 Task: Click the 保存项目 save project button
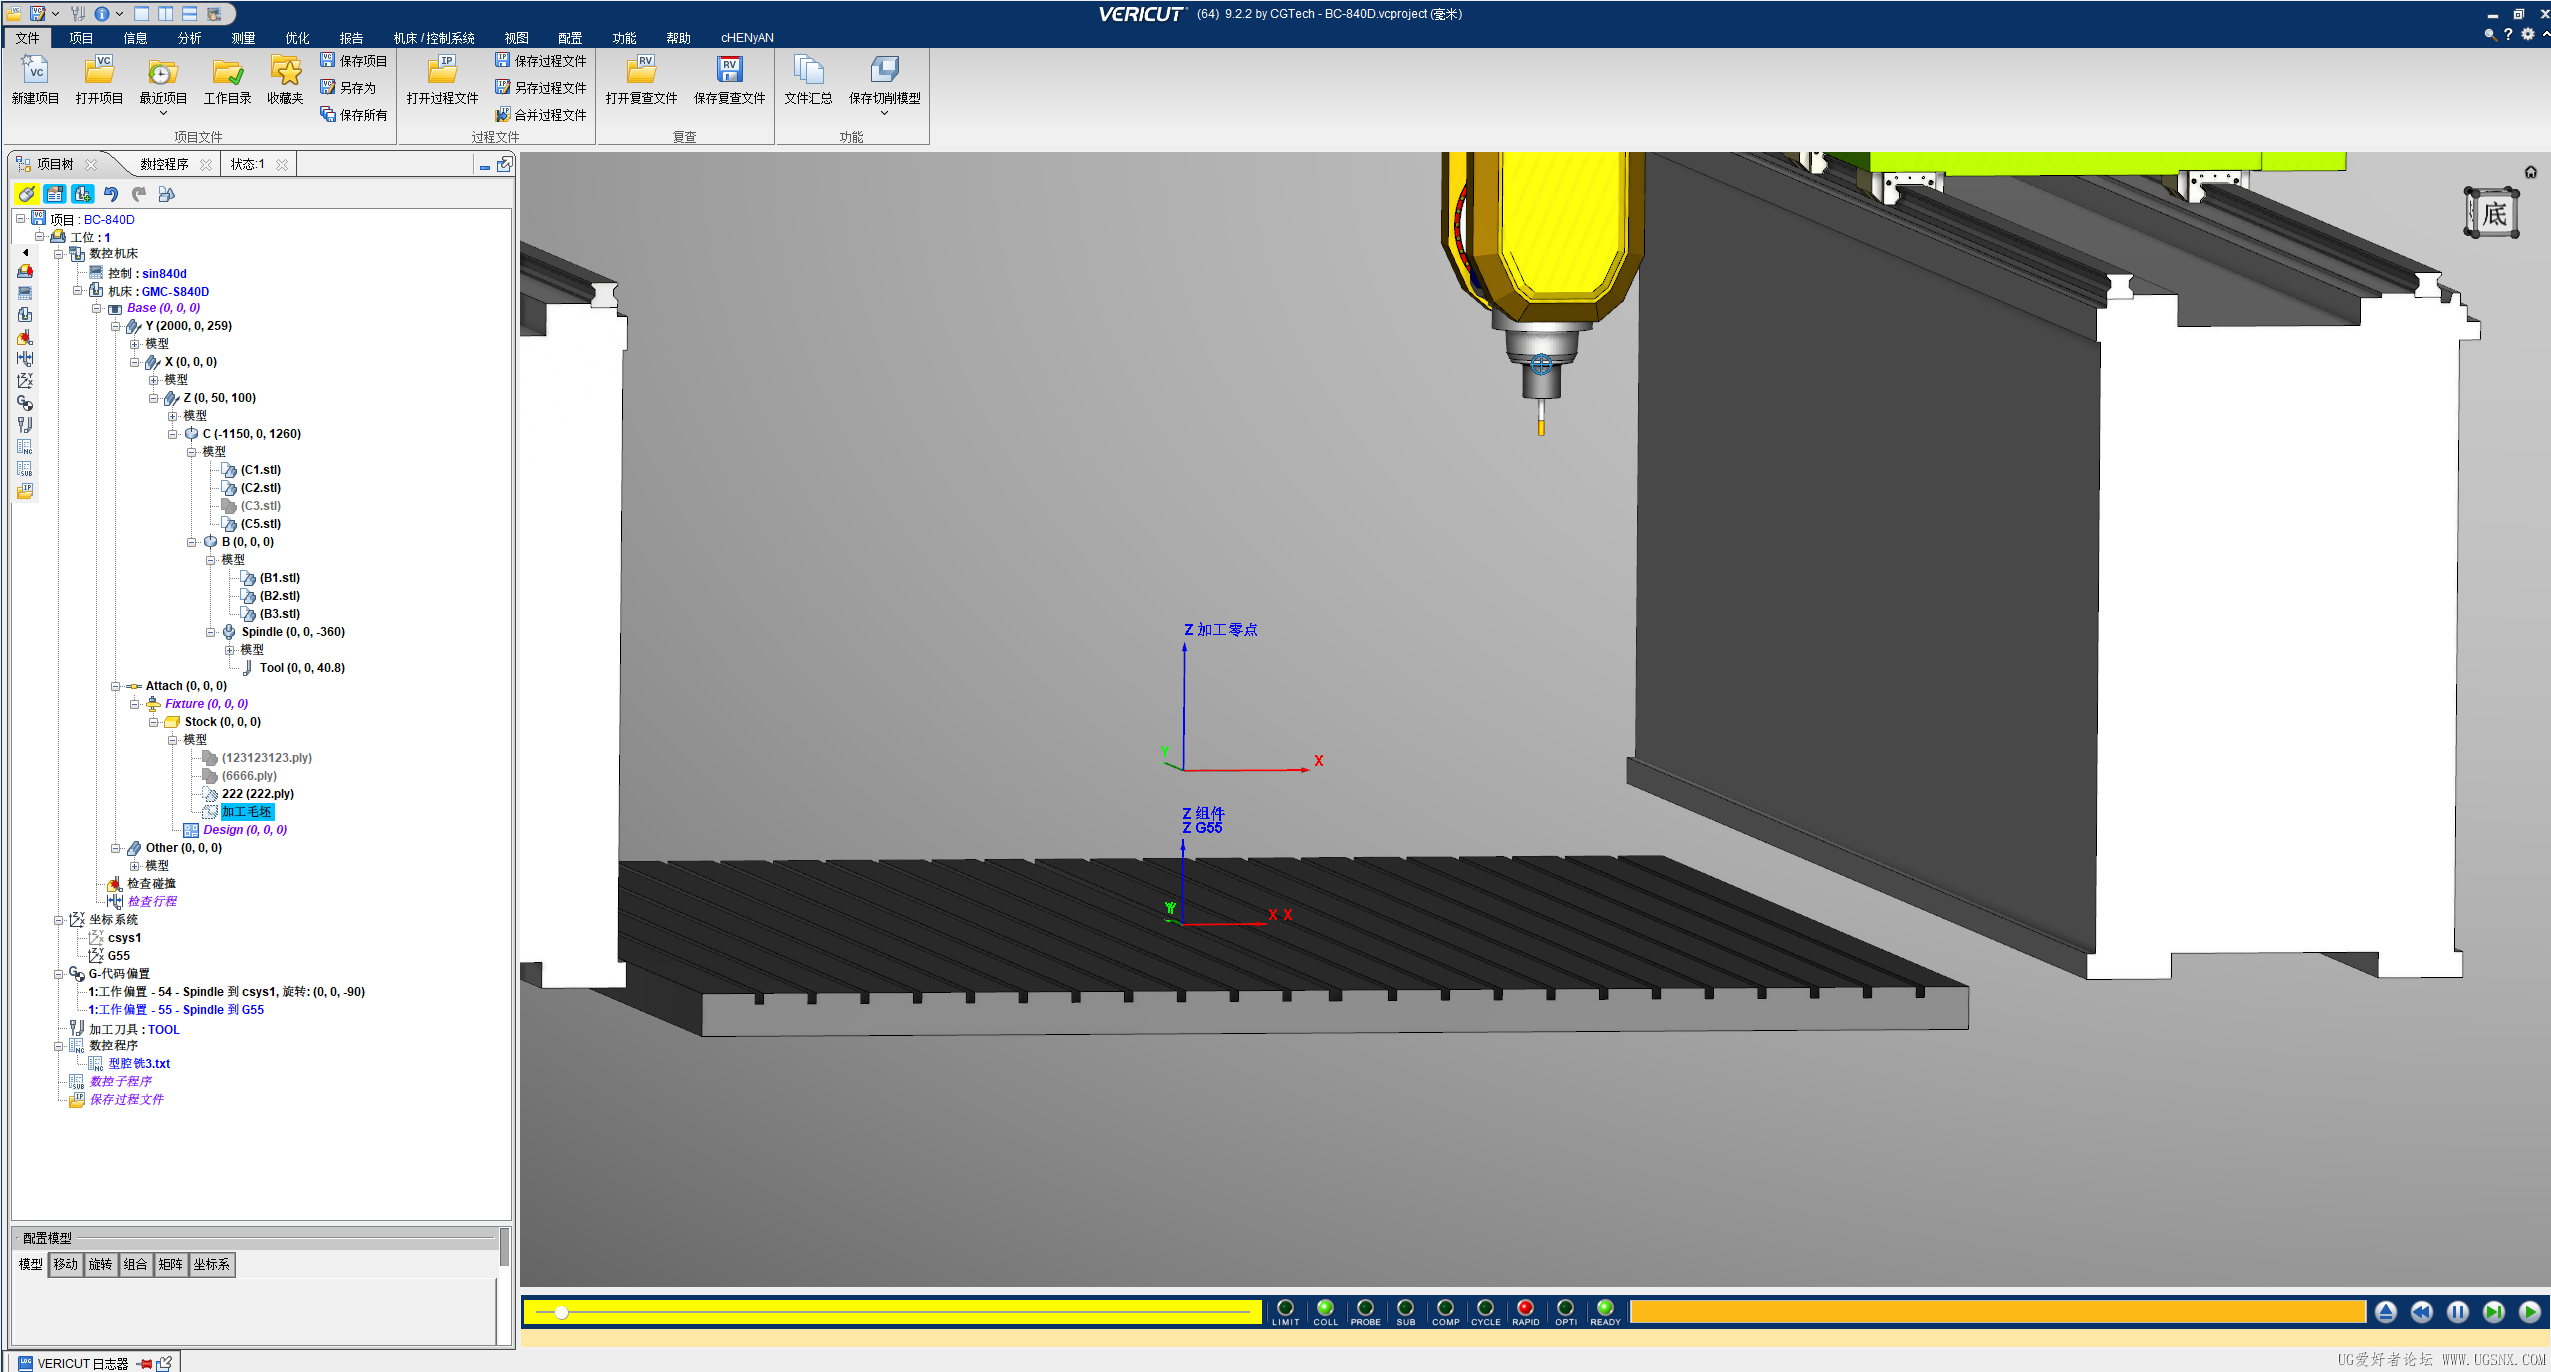pyautogui.click(x=354, y=61)
